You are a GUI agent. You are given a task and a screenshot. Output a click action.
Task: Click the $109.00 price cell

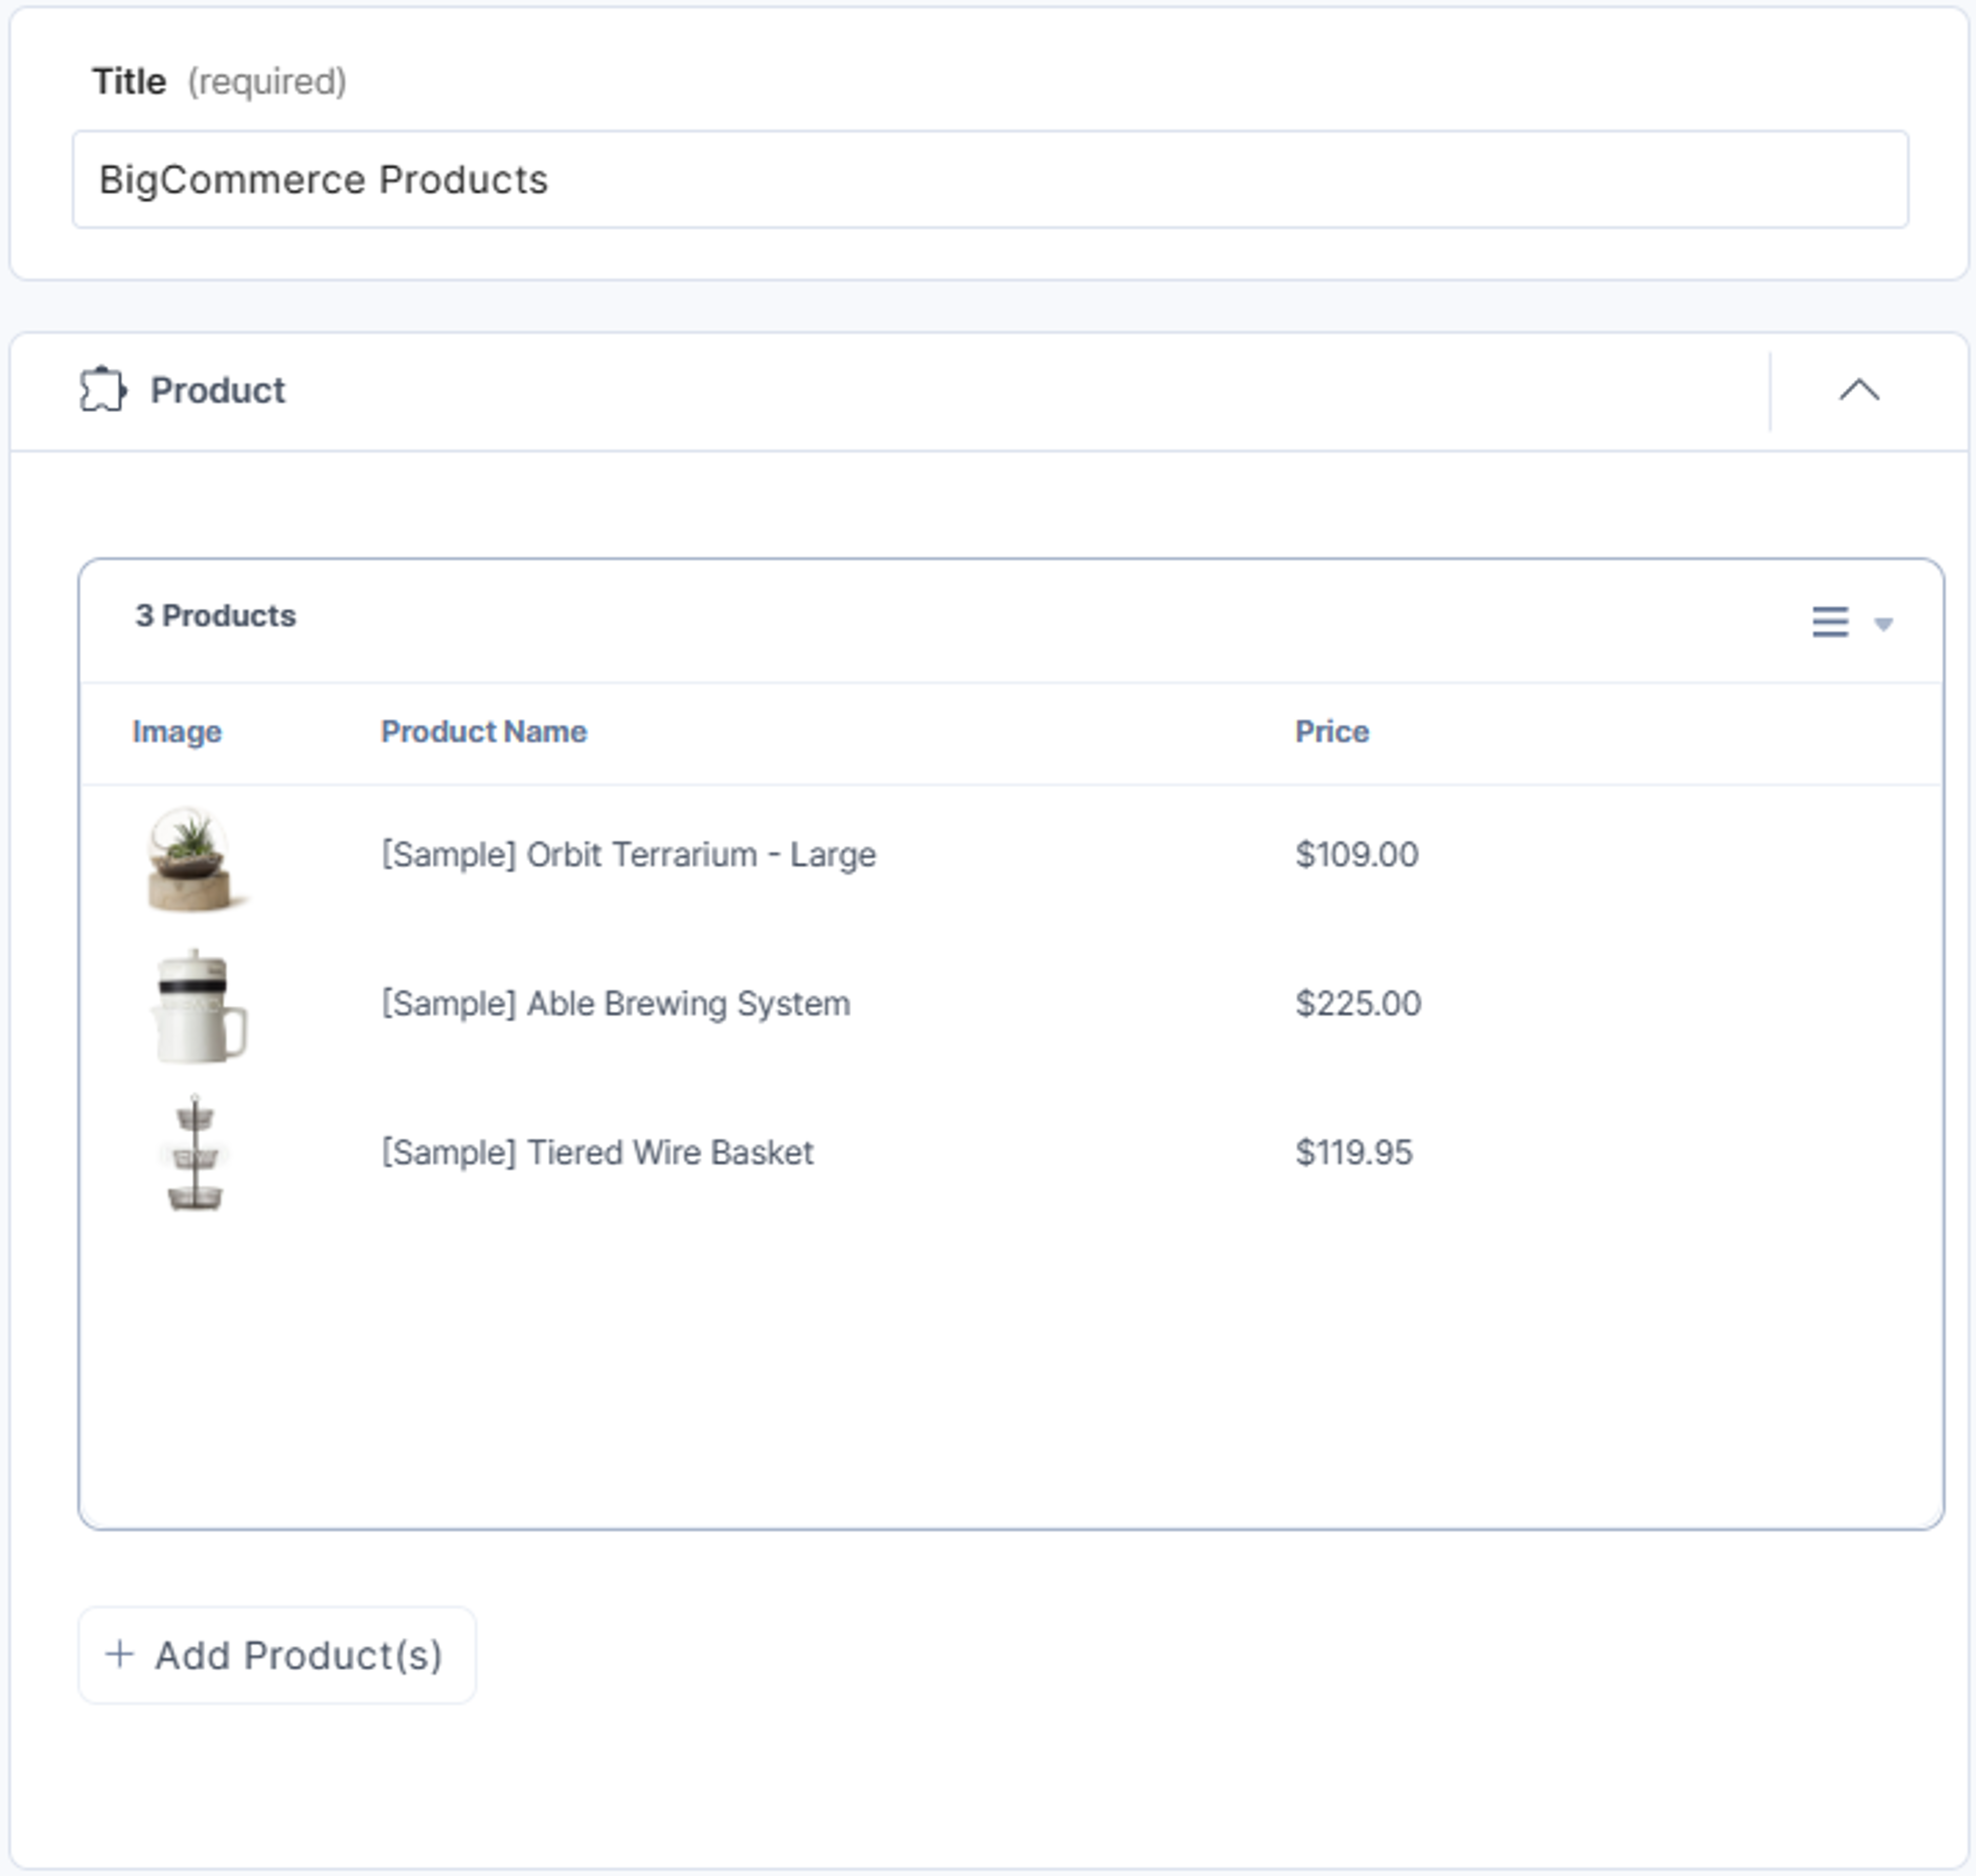(x=1357, y=855)
